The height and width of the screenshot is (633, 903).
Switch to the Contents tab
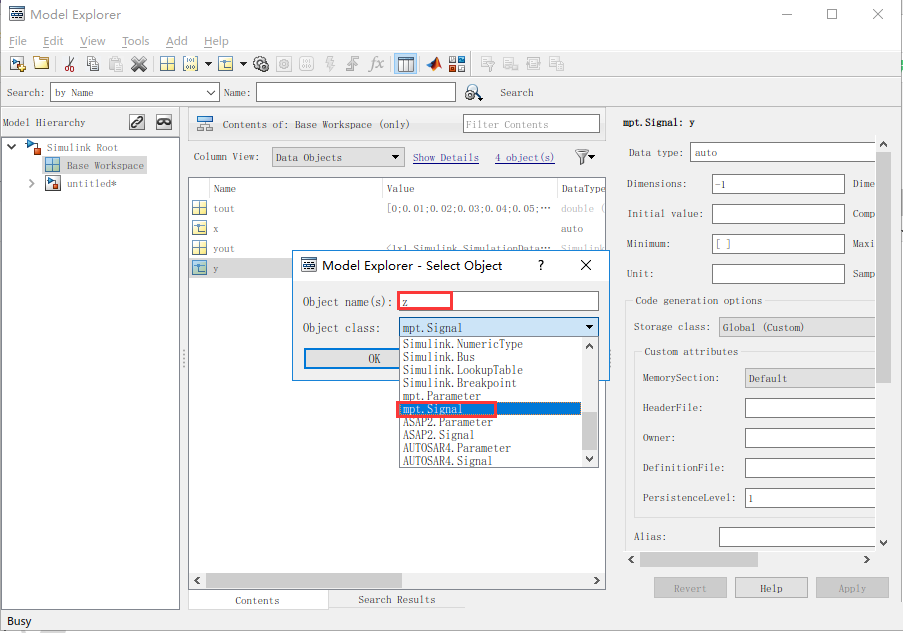click(x=257, y=600)
